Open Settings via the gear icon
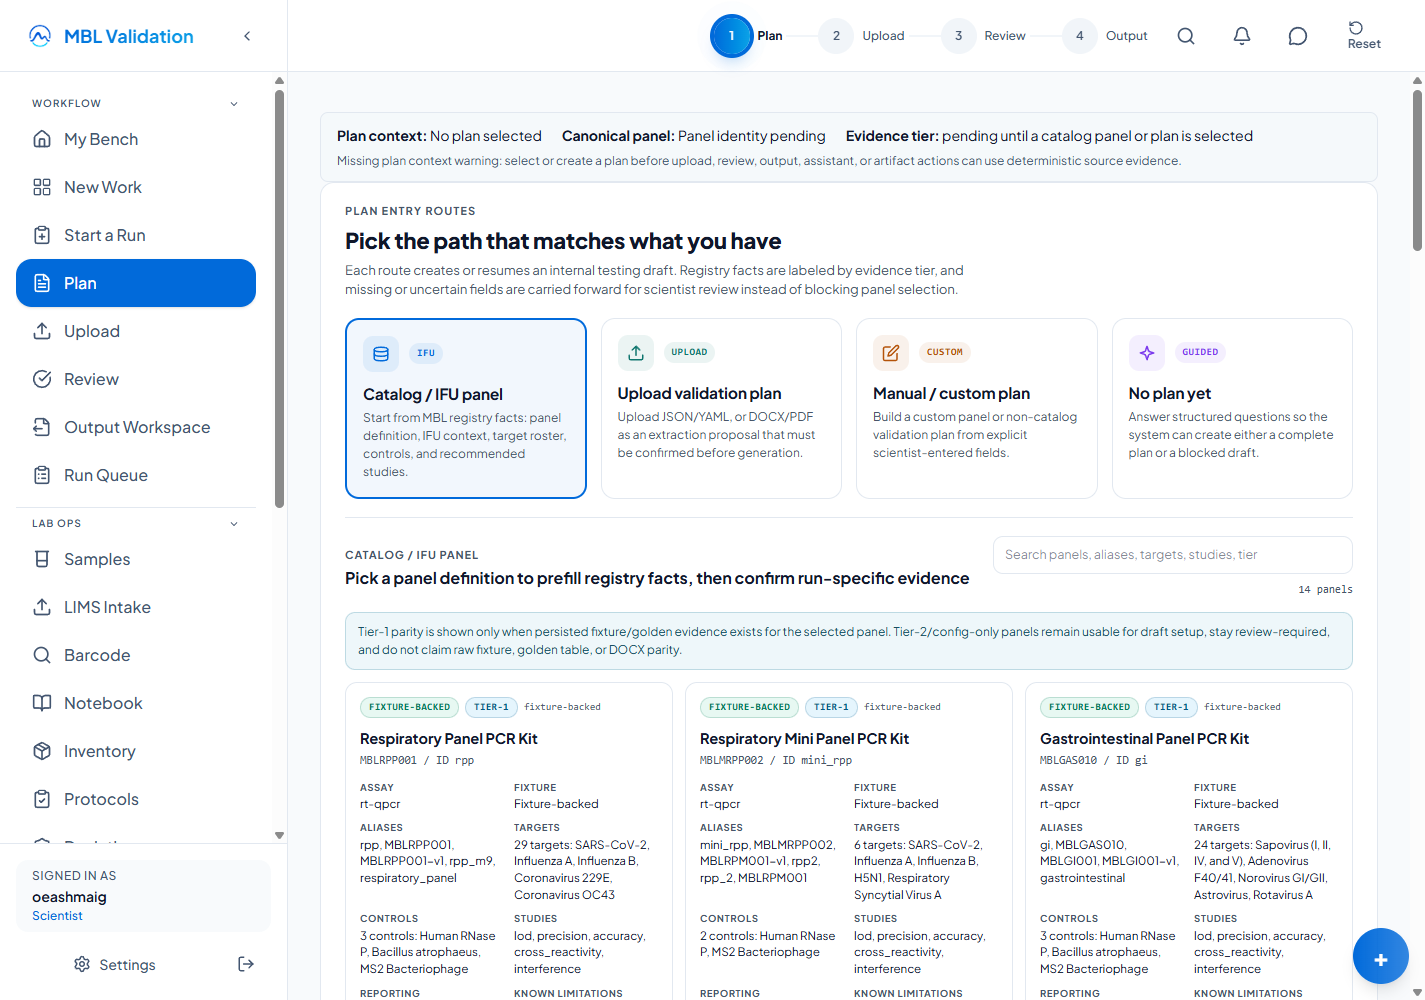This screenshot has height=1000, width=1425. point(82,964)
